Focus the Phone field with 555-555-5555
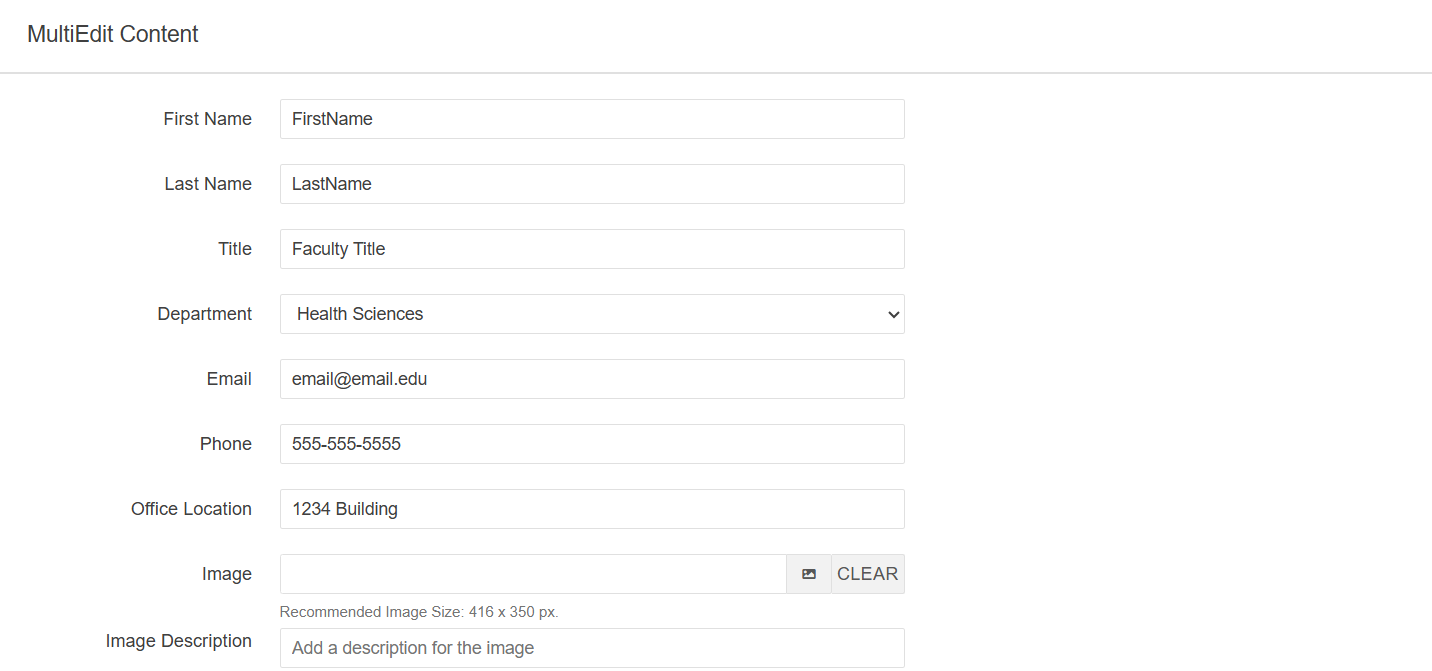 [x=592, y=444]
